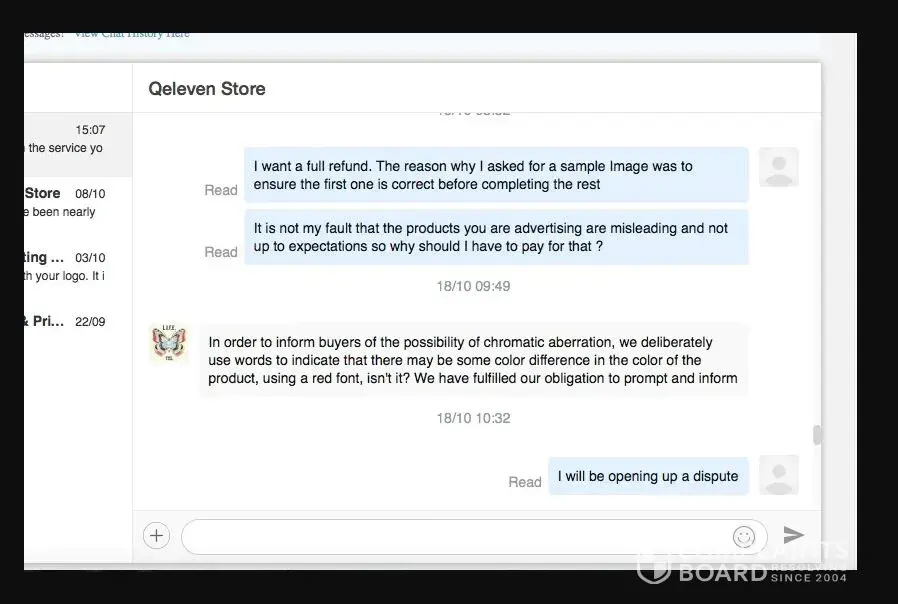The image size is (898, 604).
Task: Click the plus attachment icon
Action: (156, 536)
